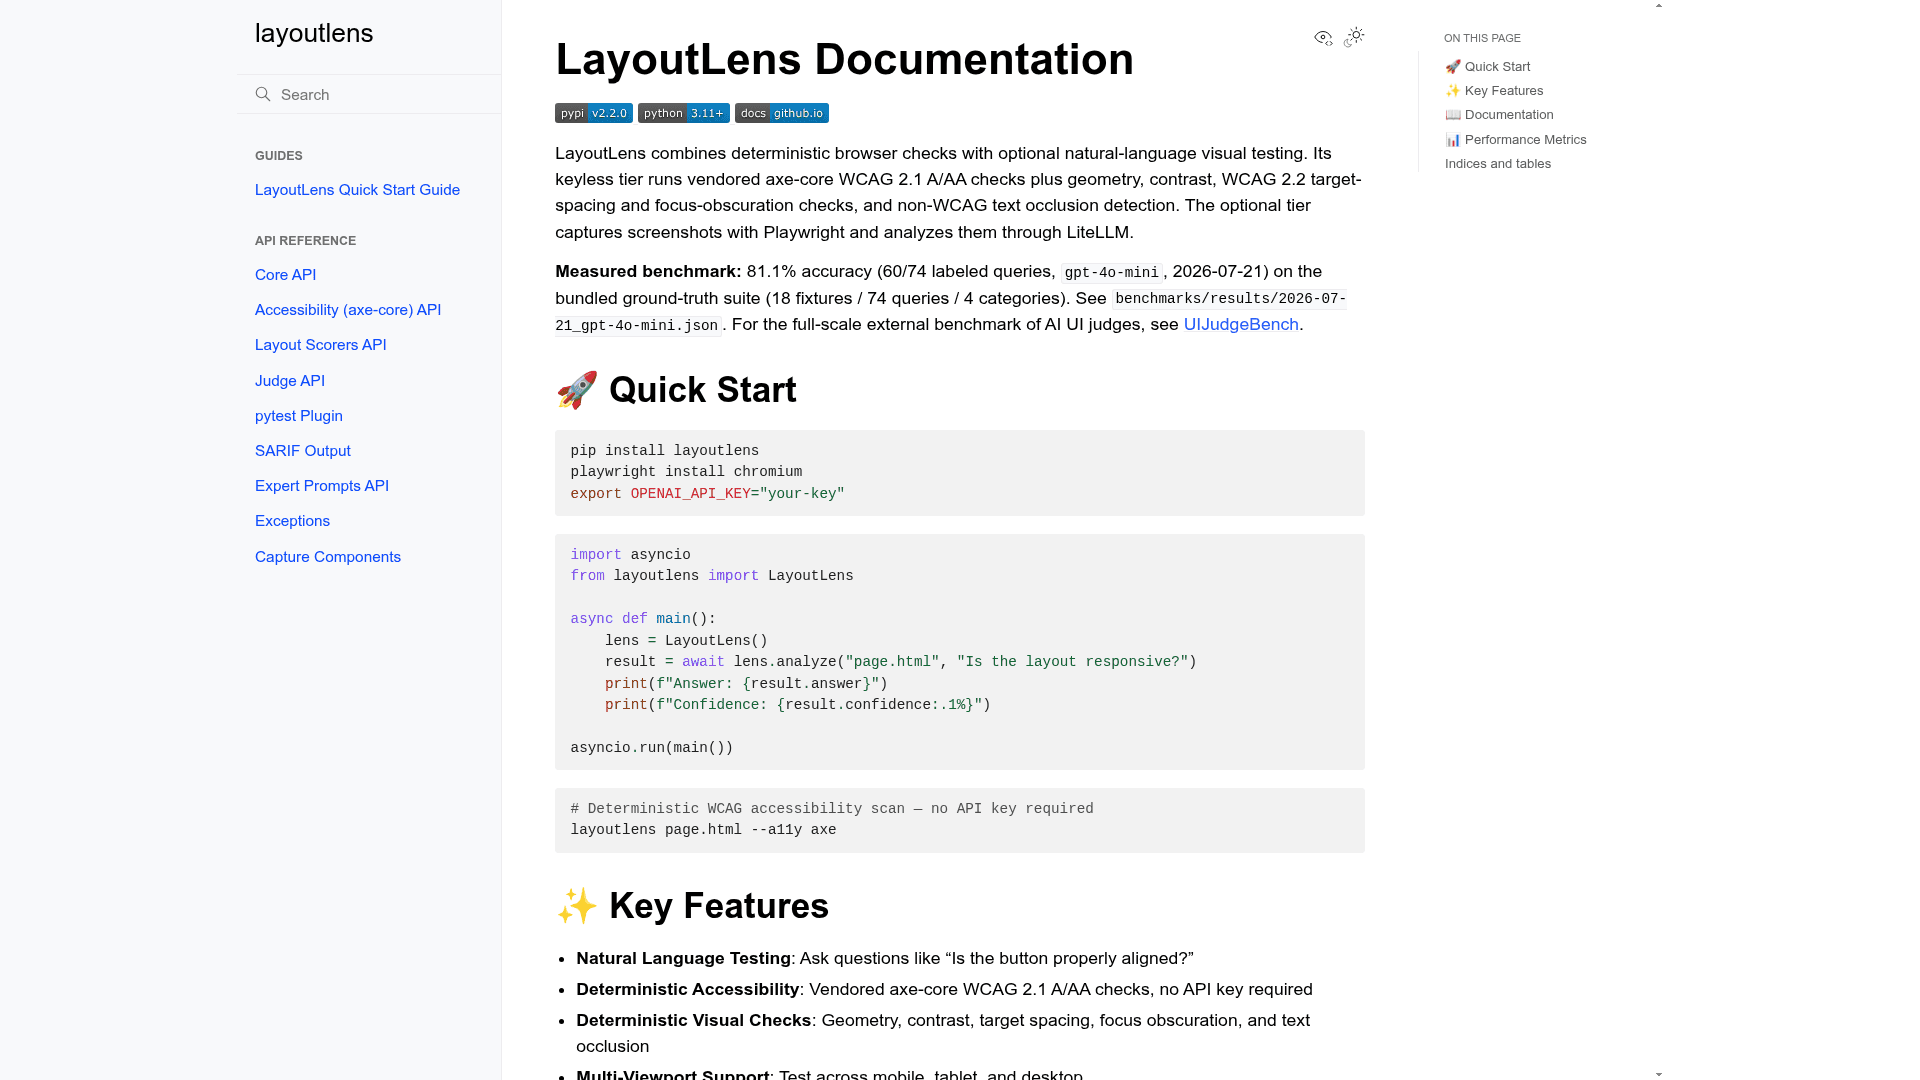
Task: Click the export OPENAI_API_KEY code line
Action: pyautogui.click(x=707, y=494)
